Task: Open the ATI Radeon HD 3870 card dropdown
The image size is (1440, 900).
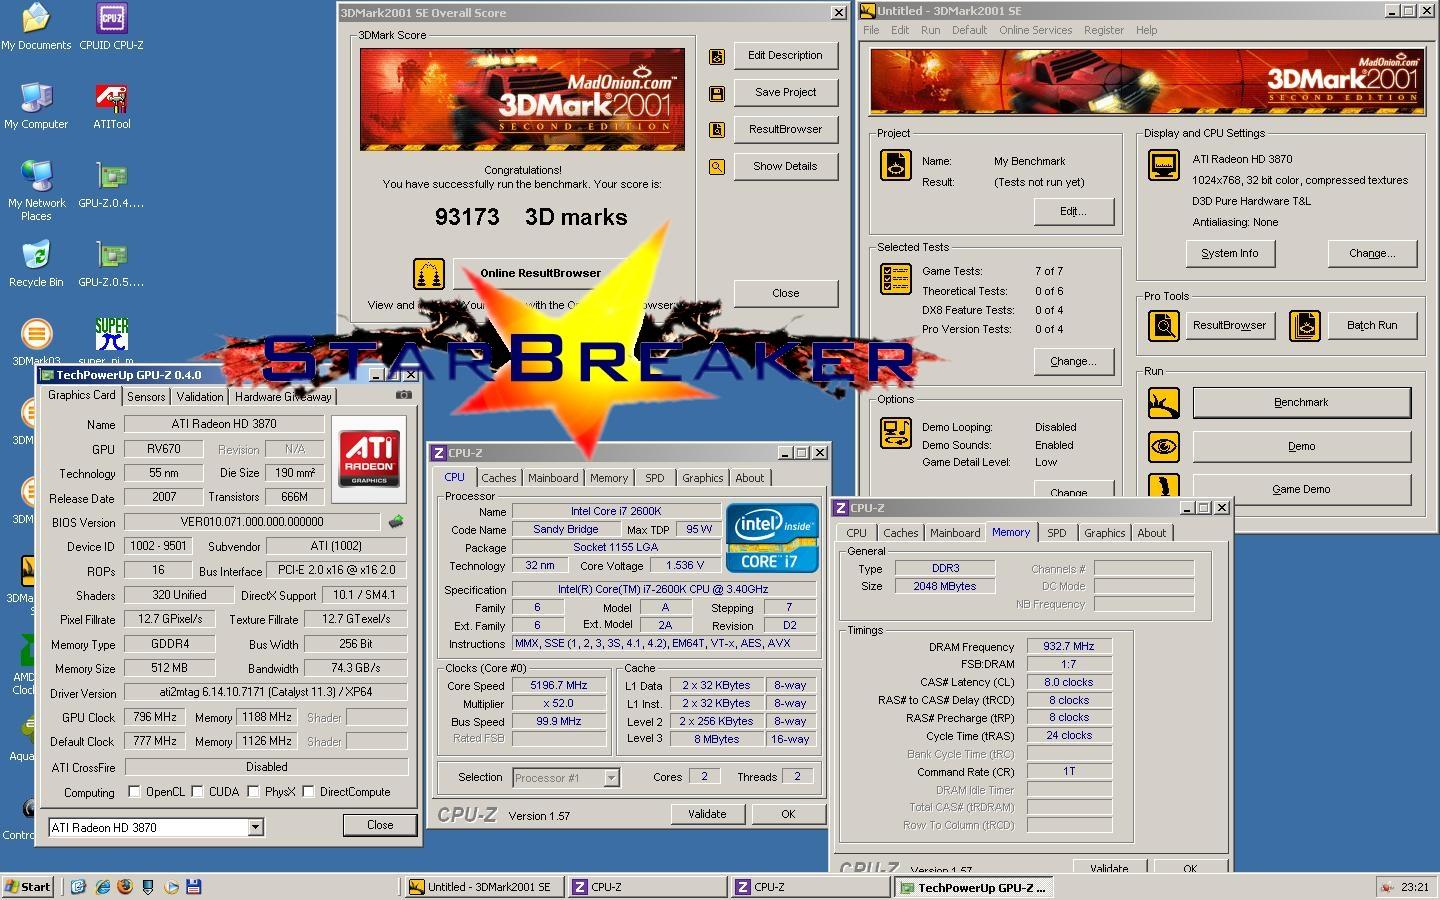Action: point(256,827)
